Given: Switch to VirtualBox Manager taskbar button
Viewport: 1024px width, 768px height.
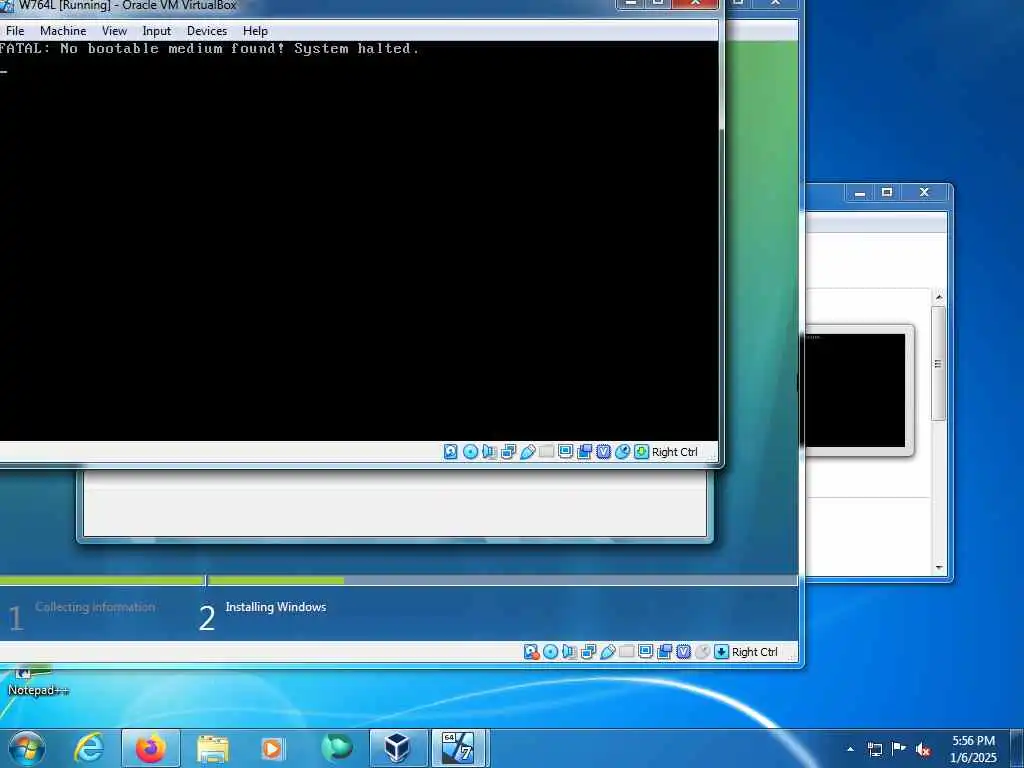Looking at the screenshot, I should [398, 748].
